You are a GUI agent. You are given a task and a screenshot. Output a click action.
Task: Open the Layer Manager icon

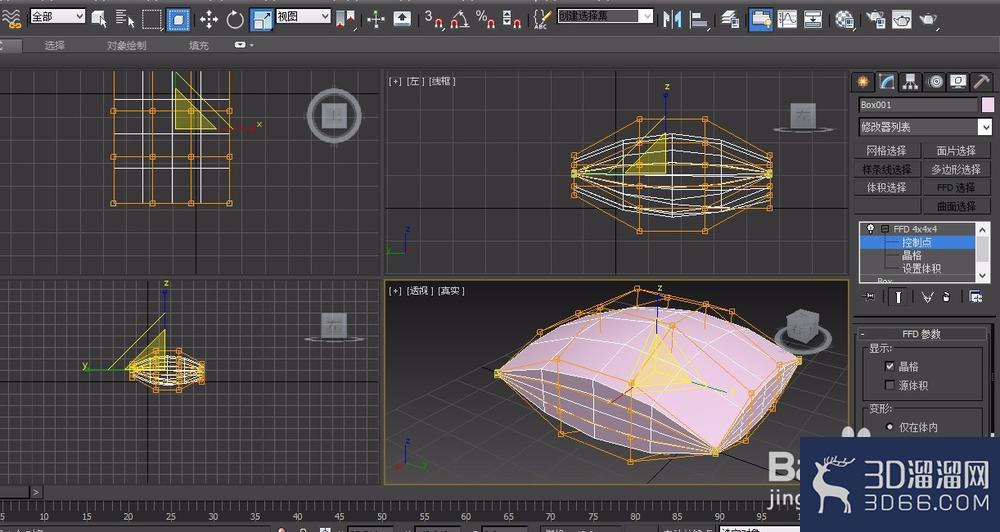(x=730, y=19)
